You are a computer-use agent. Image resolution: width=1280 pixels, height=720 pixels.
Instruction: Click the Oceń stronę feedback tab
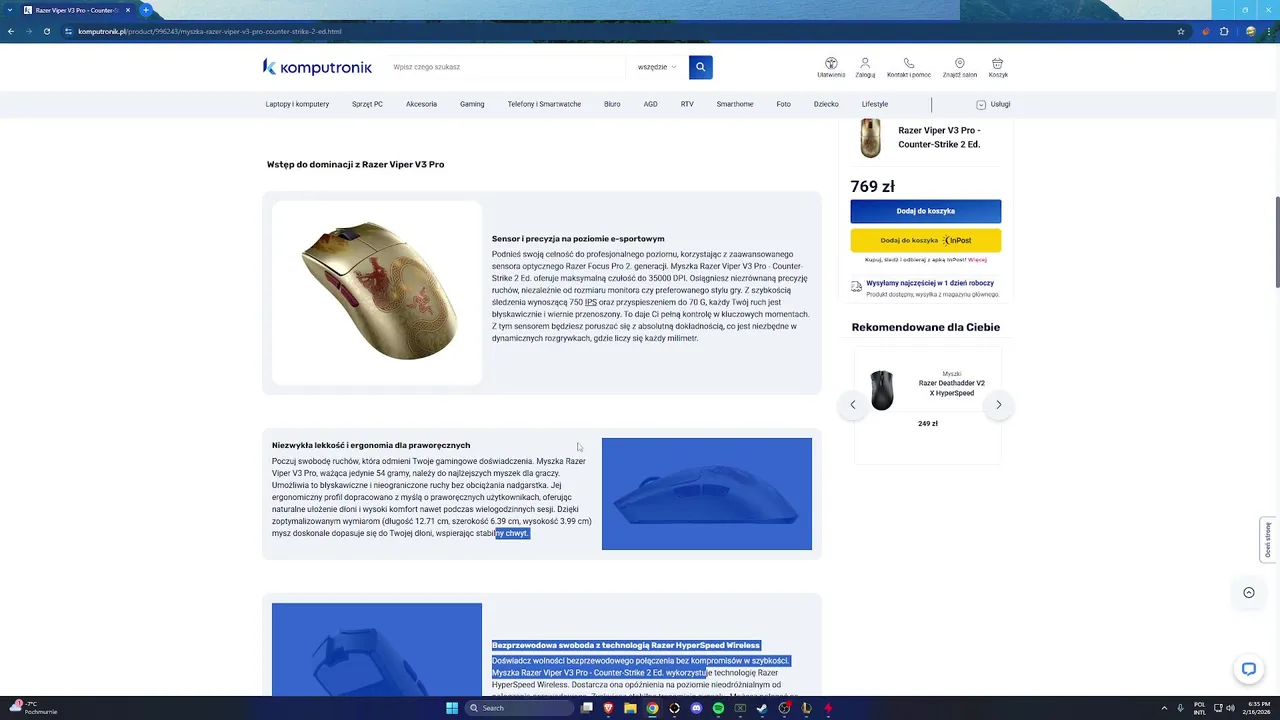tap(1268, 540)
